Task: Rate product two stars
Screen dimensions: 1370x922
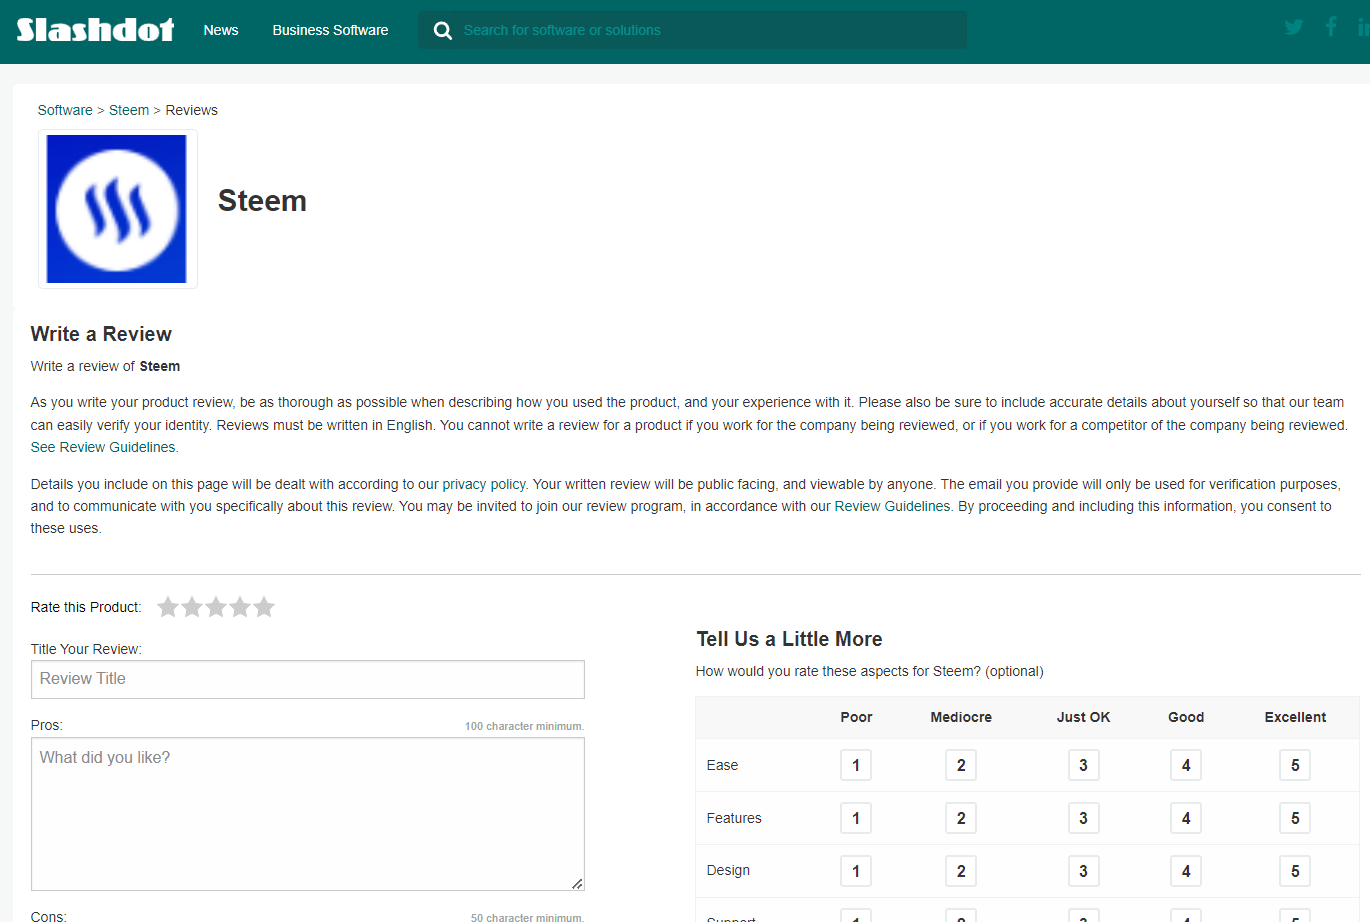Action: pyautogui.click(x=192, y=607)
